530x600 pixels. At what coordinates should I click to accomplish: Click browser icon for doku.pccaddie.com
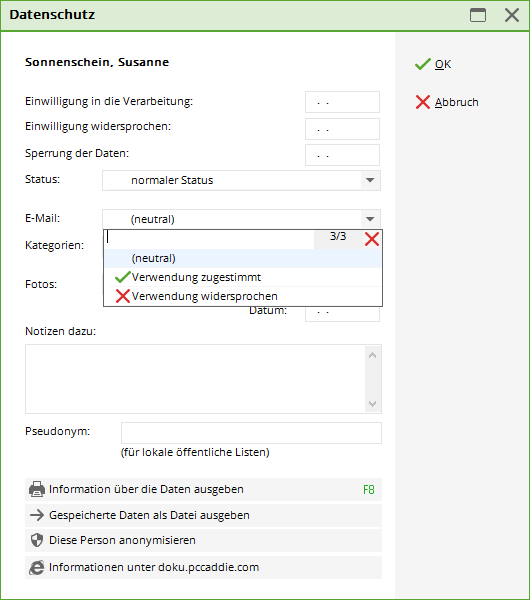pyautogui.click(x=37, y=567)
